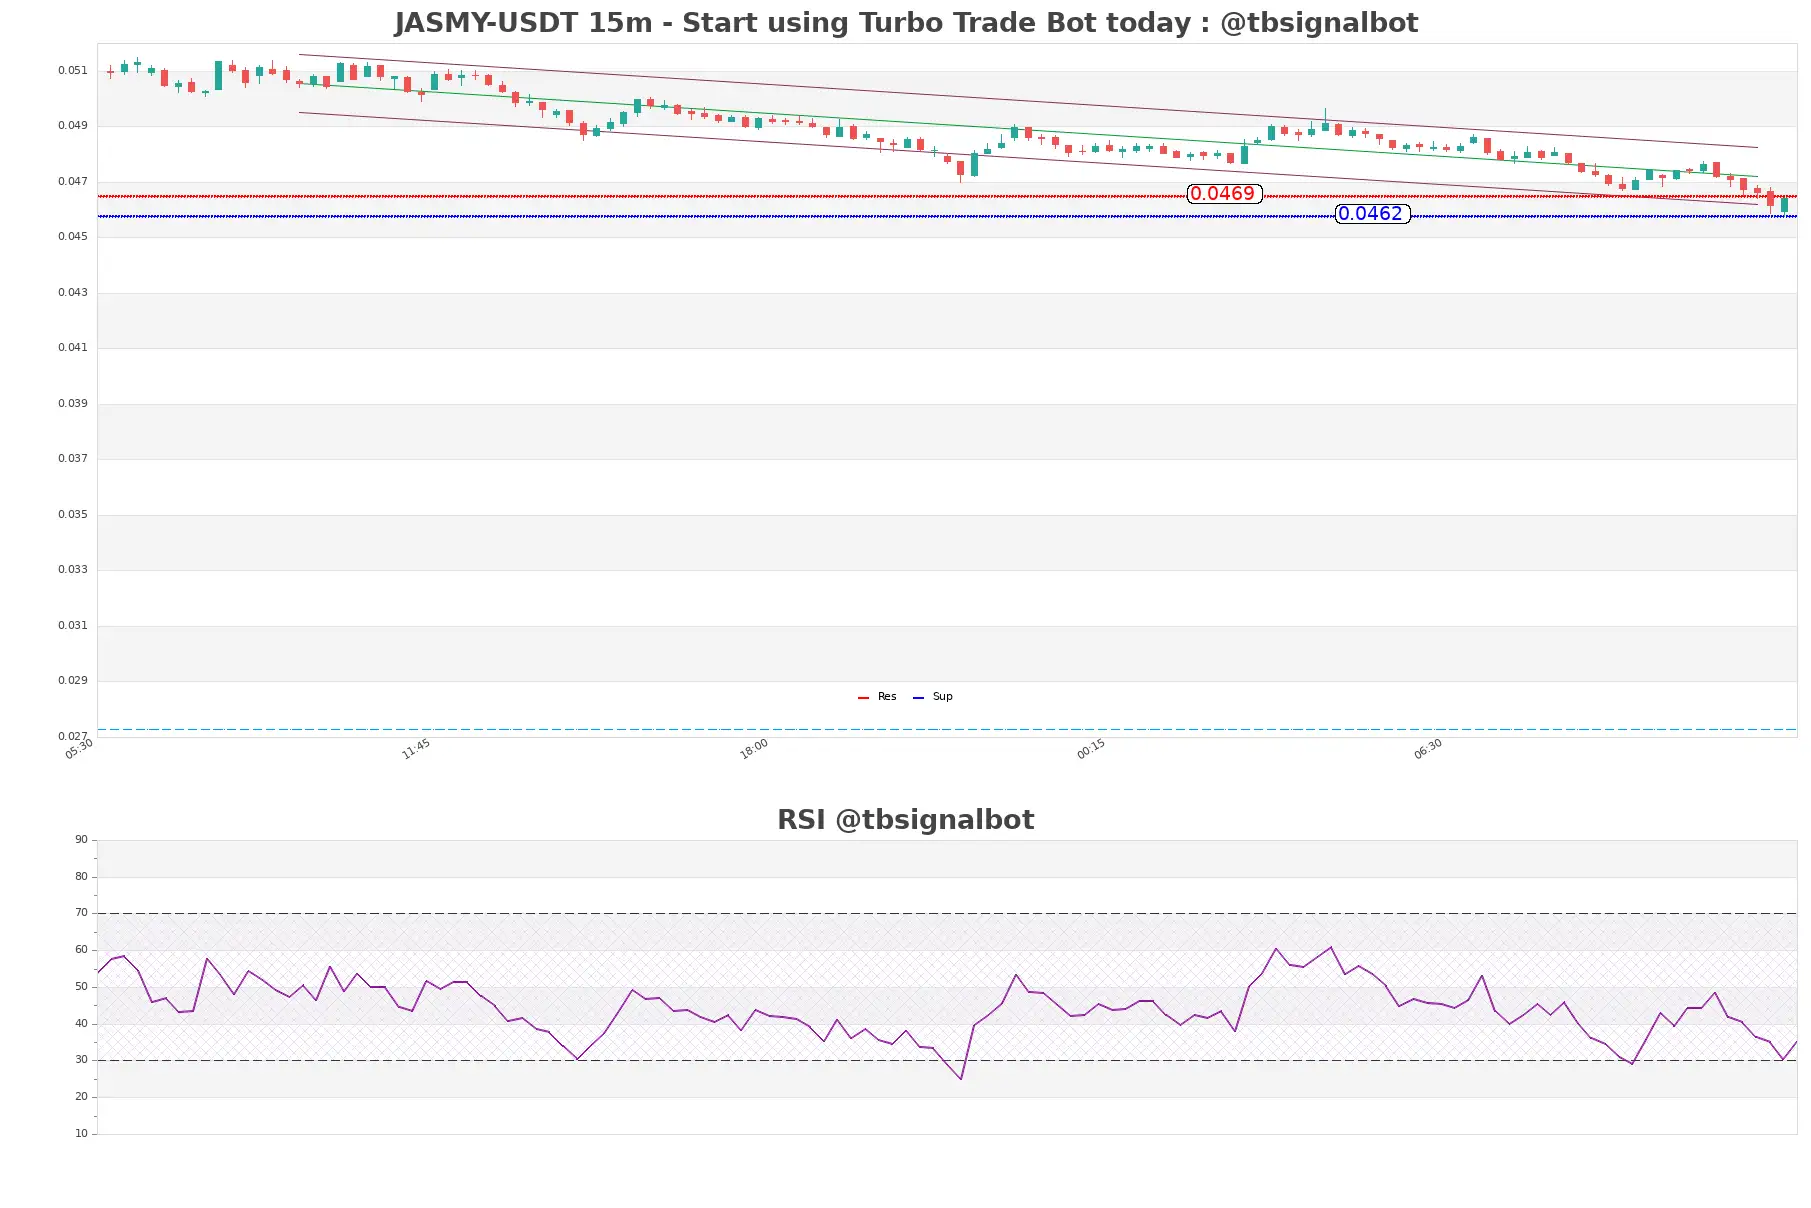This screenshot has height=1208, width=1811.
Task: Click the 0.047 price axis label
Action: click(x=72, y=182)
